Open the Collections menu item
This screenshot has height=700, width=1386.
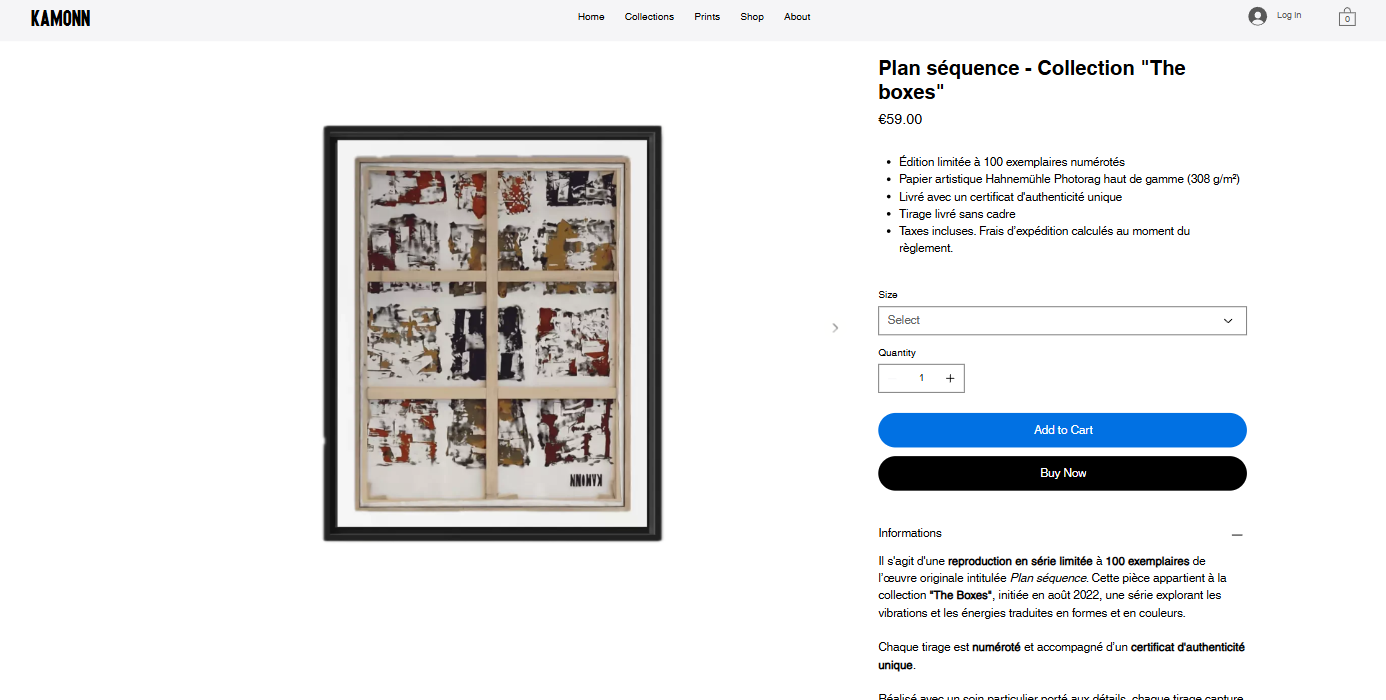649,17
